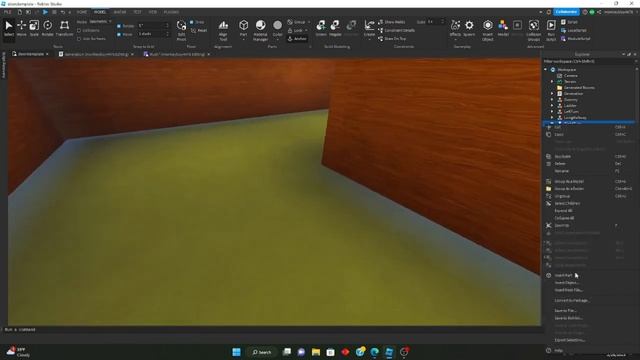Open Collision Groups editor

click(x=533, y=30)
